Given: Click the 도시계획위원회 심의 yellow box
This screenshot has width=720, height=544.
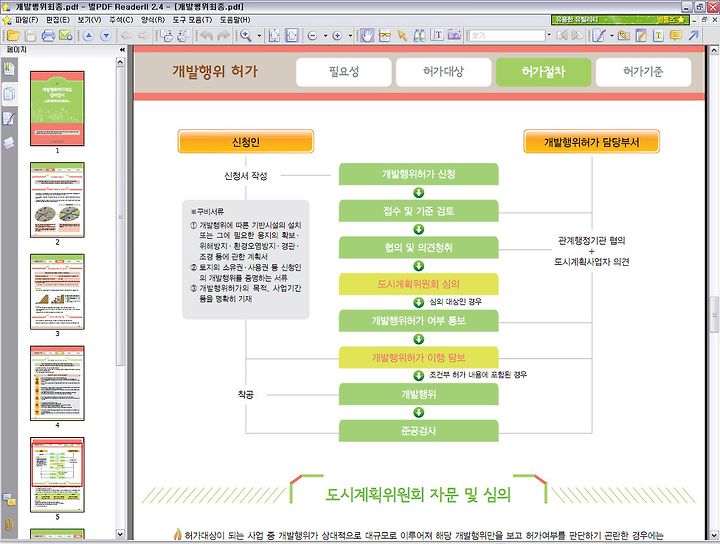Looking at the screenshot, I should coord(419,284).
